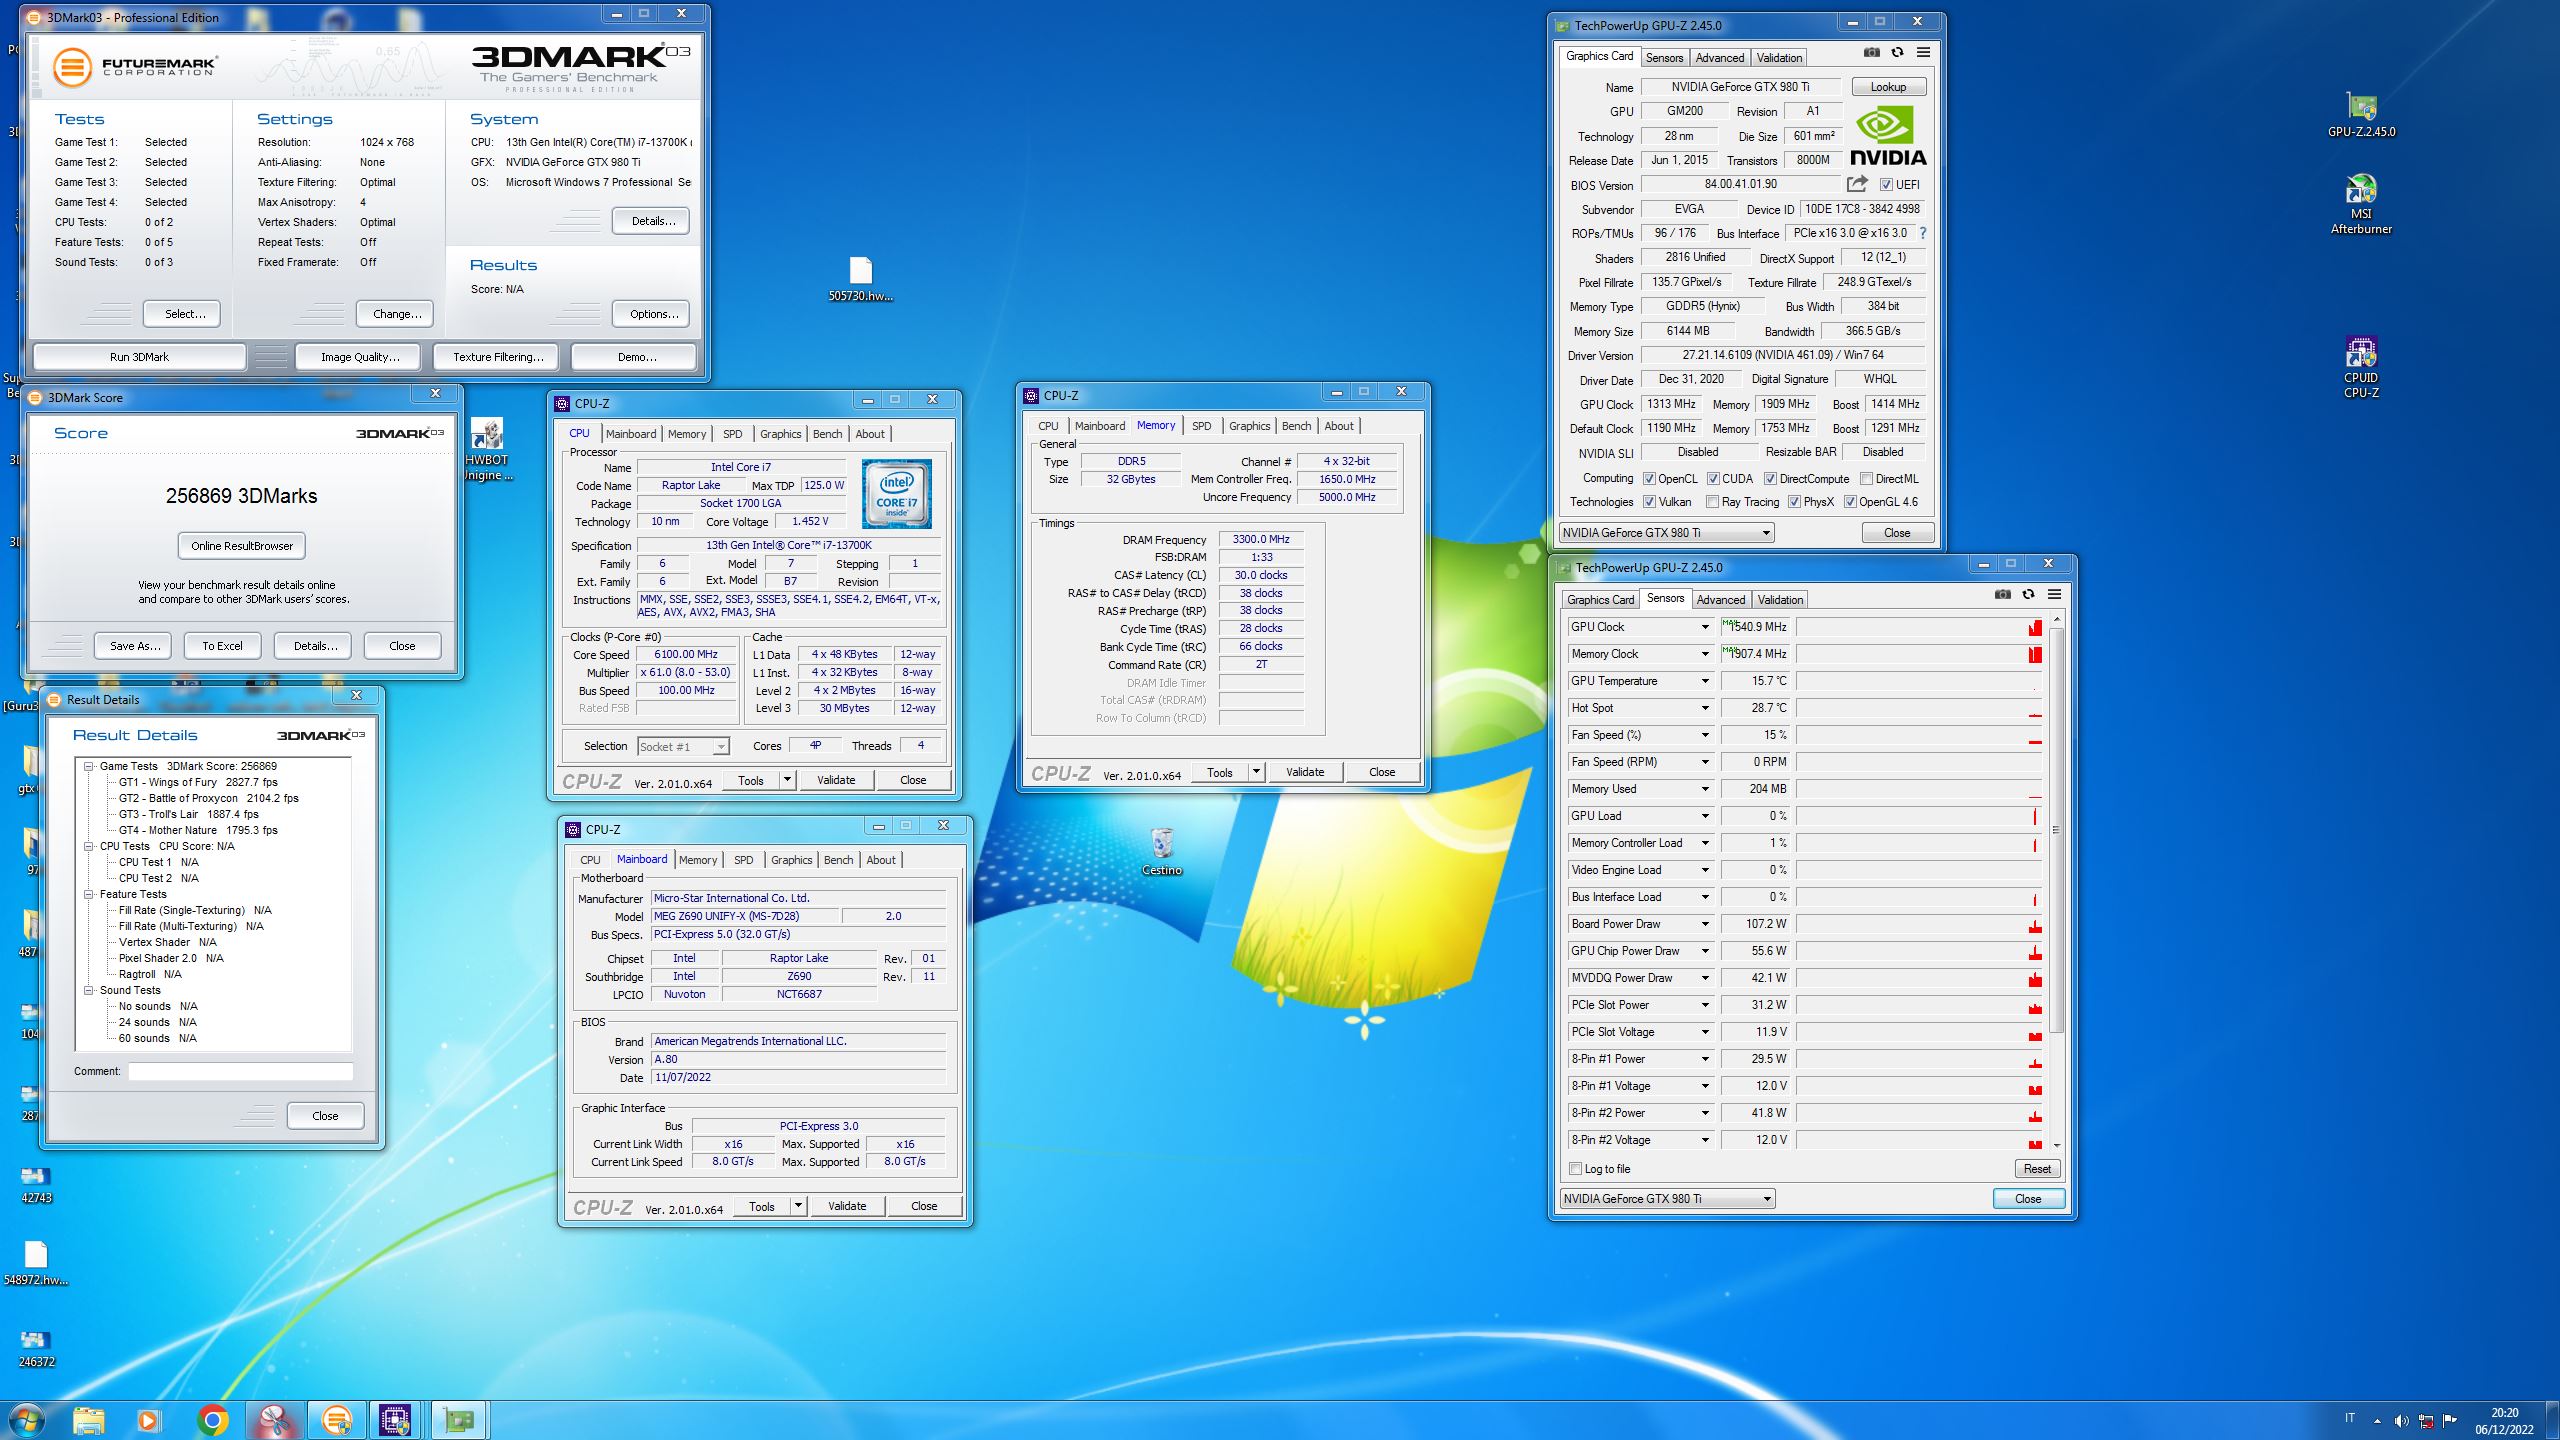Toggle the DirectML checkbox
Image resolution: width=2560 pixels, height=1440 pixels.
[x=1866, y=479]
